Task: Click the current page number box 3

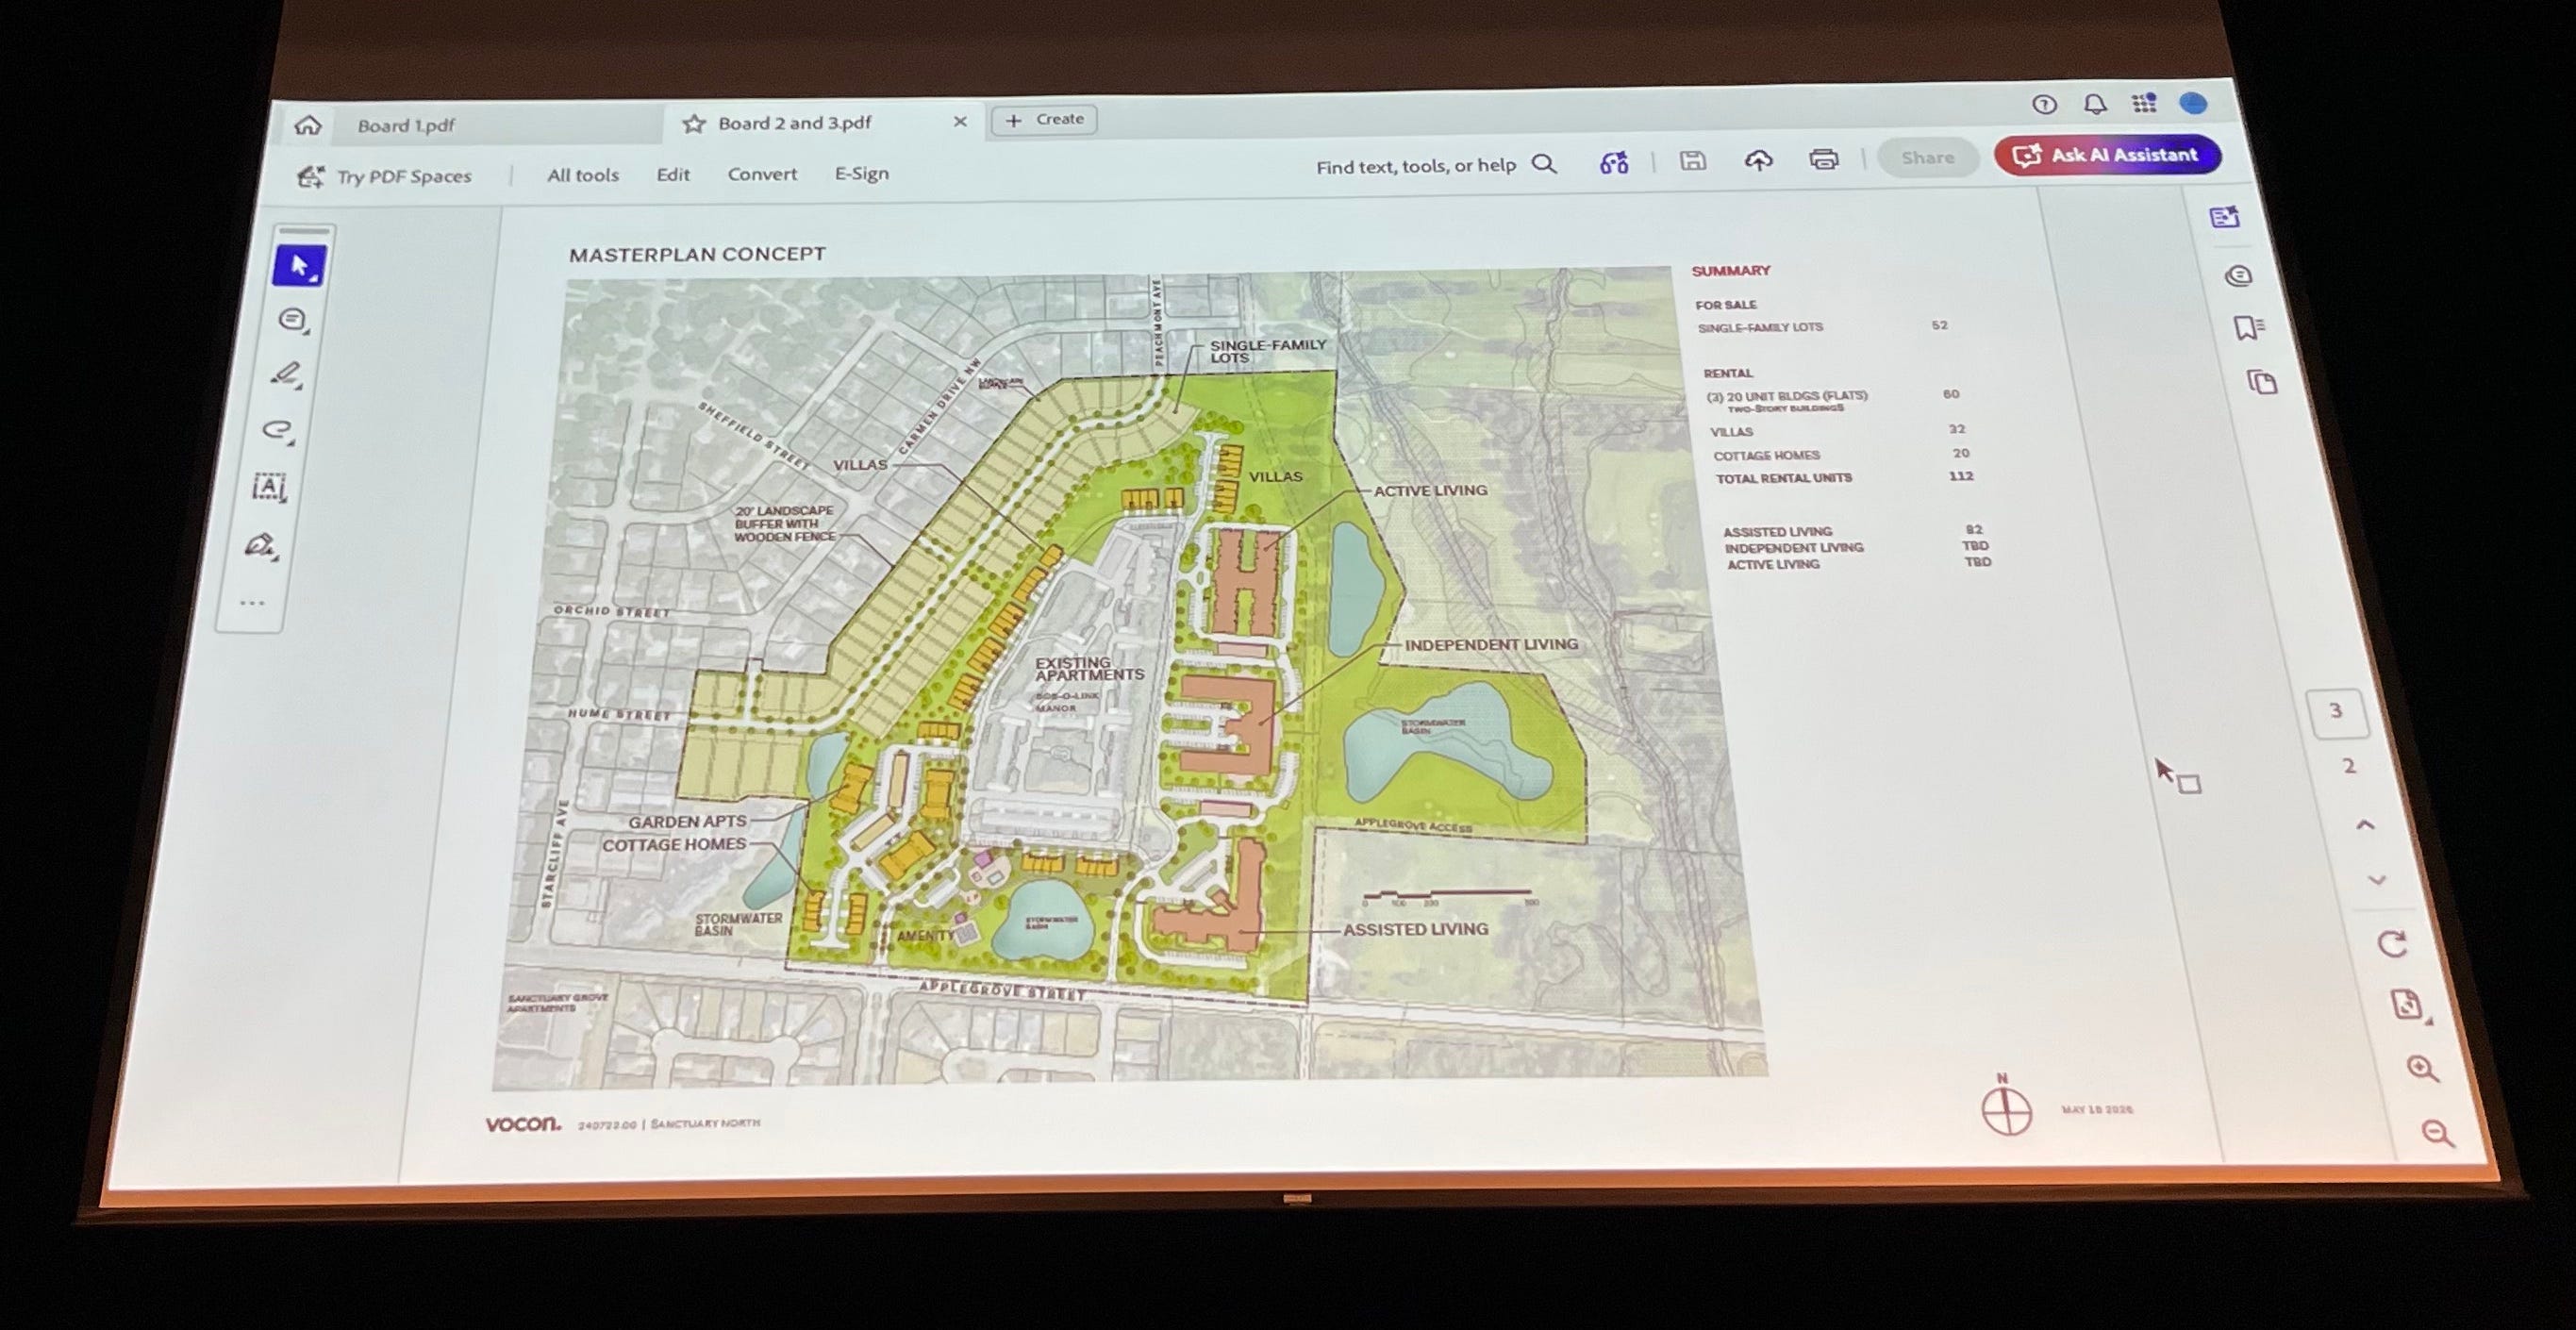Action: (2336, 712)
